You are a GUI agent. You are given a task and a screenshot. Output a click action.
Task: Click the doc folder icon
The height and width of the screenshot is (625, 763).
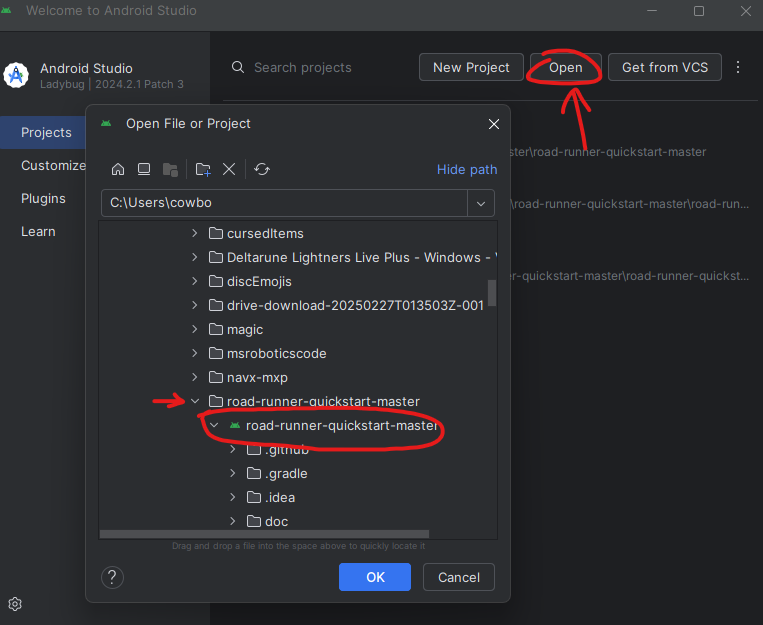tap(254, 521)
